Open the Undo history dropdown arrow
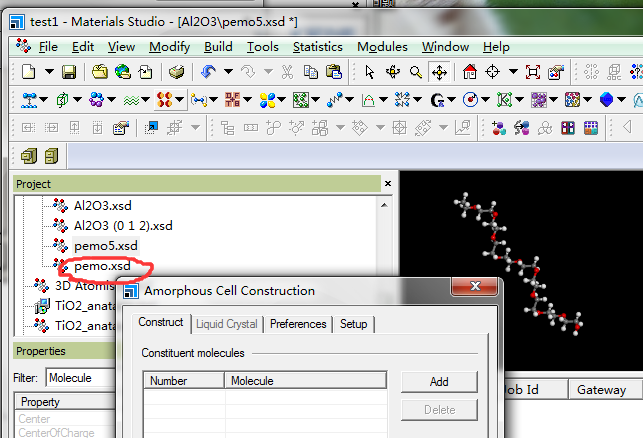Image resolution: width=643 pixels, height=438 pixels. point(228,72)
